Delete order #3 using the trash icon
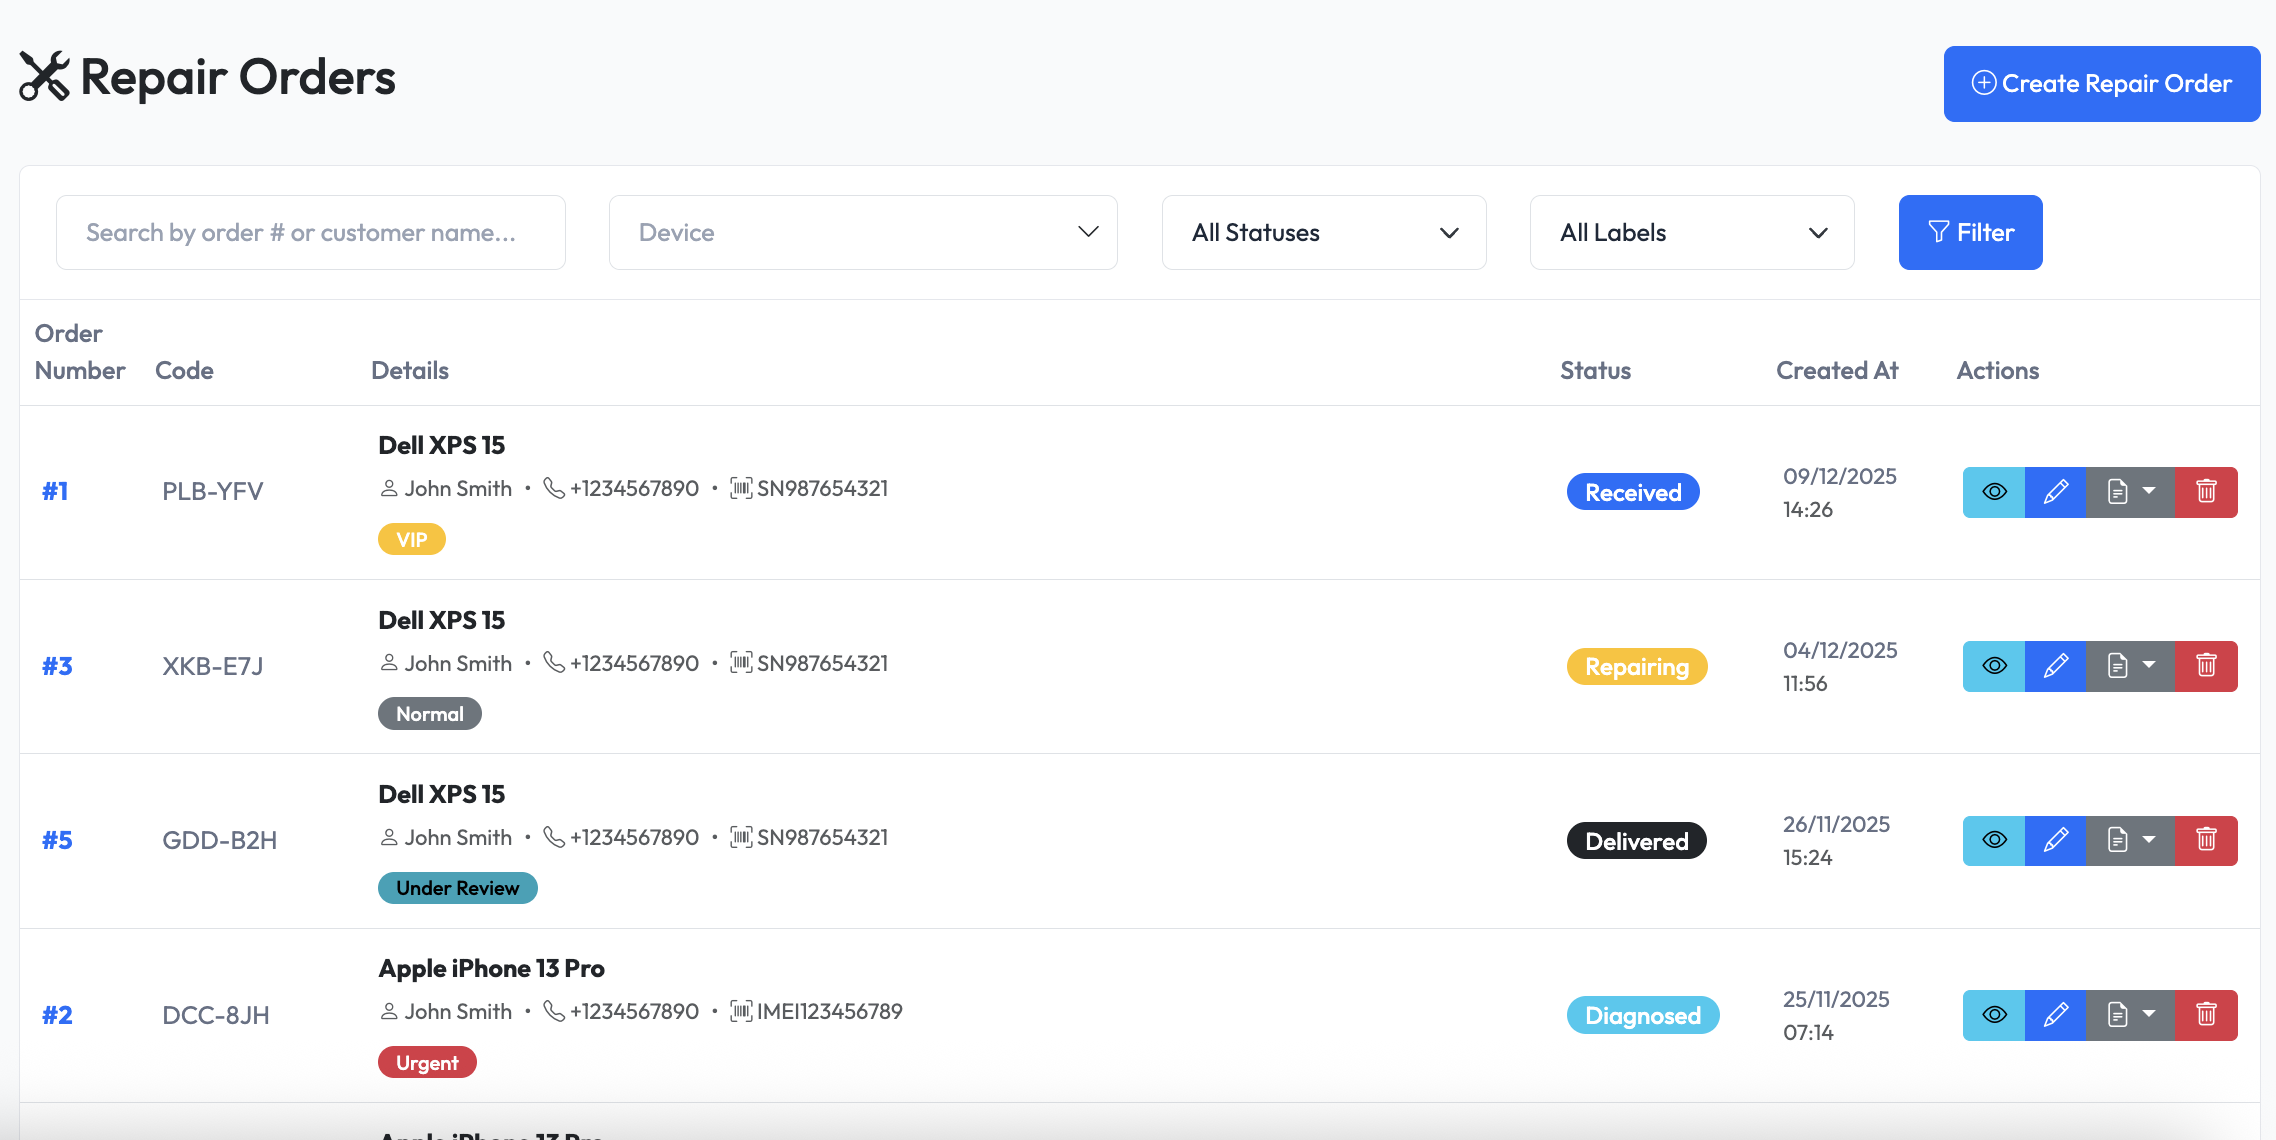Screen dimensions: 2276x1140 (x=2206, y=666)
